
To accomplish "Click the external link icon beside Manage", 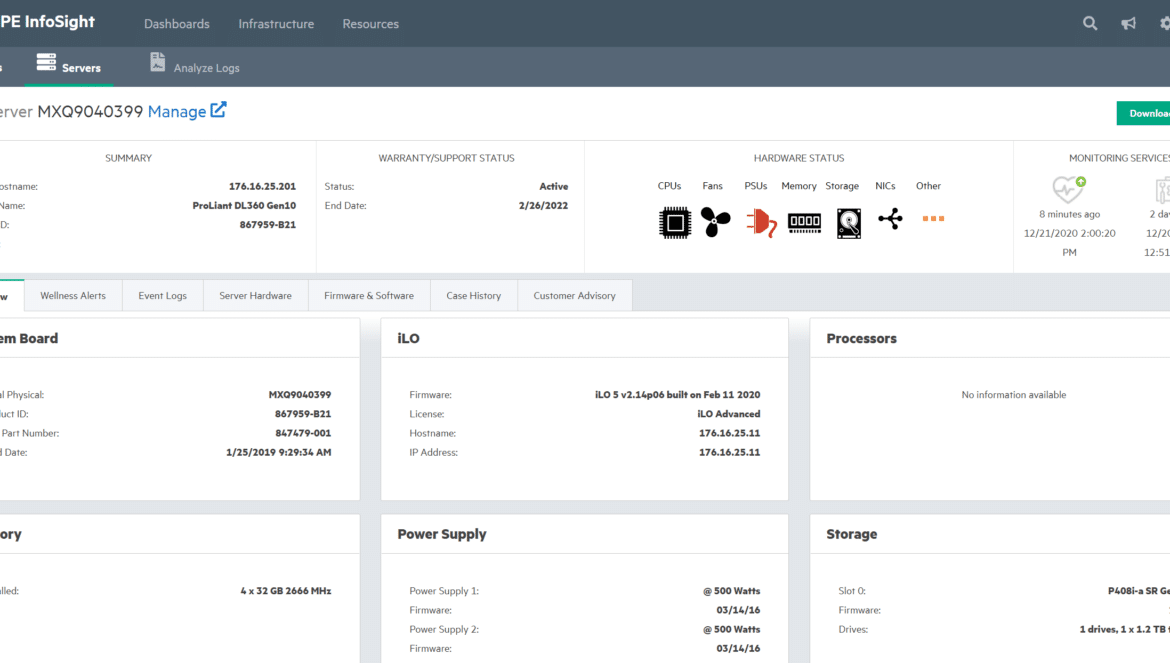I will pos(218,110).
